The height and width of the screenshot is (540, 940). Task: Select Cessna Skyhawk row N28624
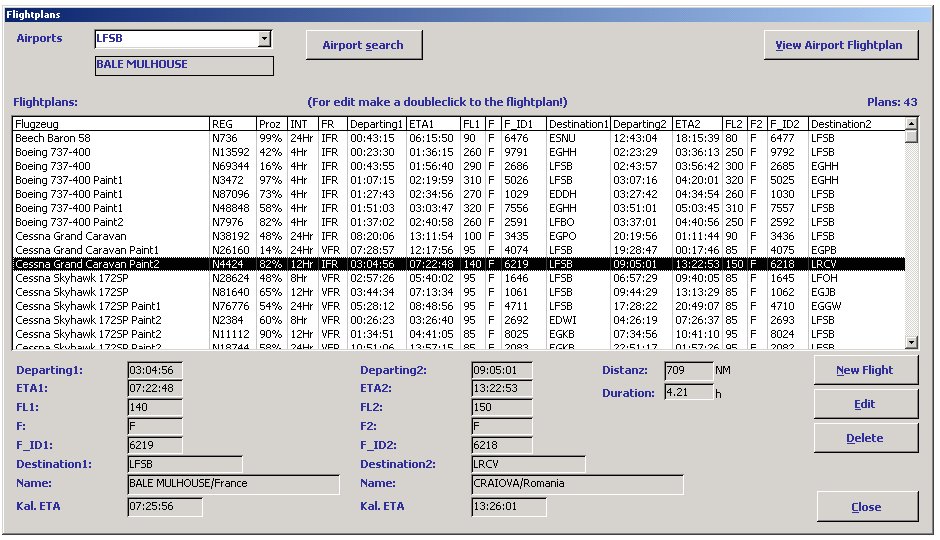click(459, 278)
